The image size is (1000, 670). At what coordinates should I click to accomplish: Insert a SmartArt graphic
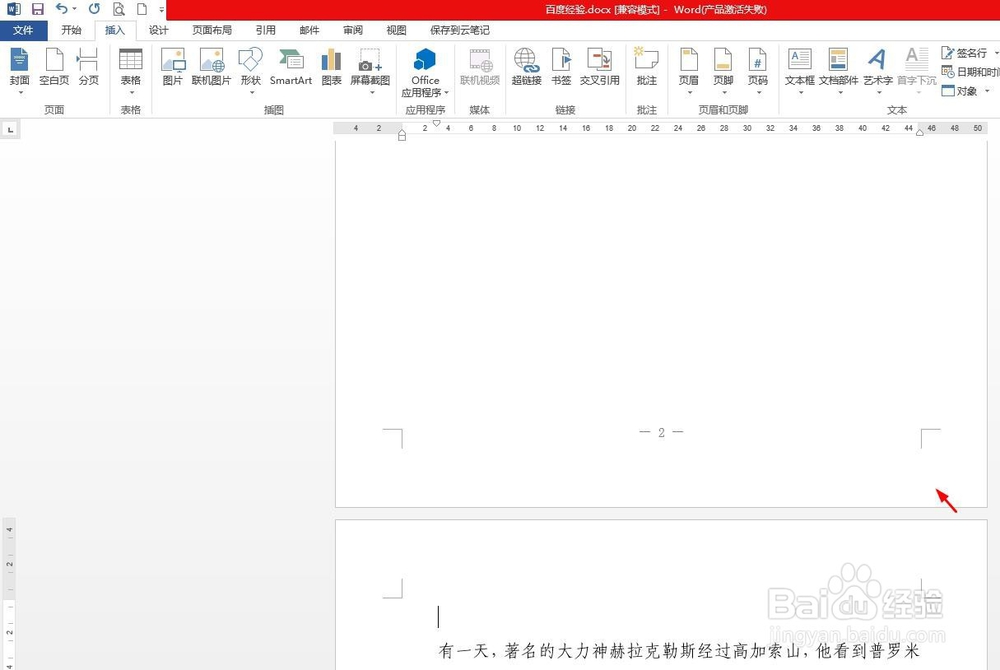point(291,68)
